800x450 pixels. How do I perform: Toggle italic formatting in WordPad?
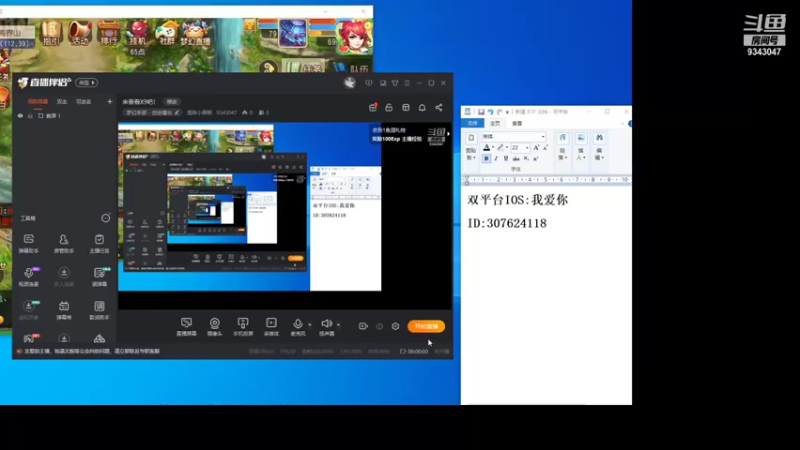pyautogui.click(x=496, y=159)
